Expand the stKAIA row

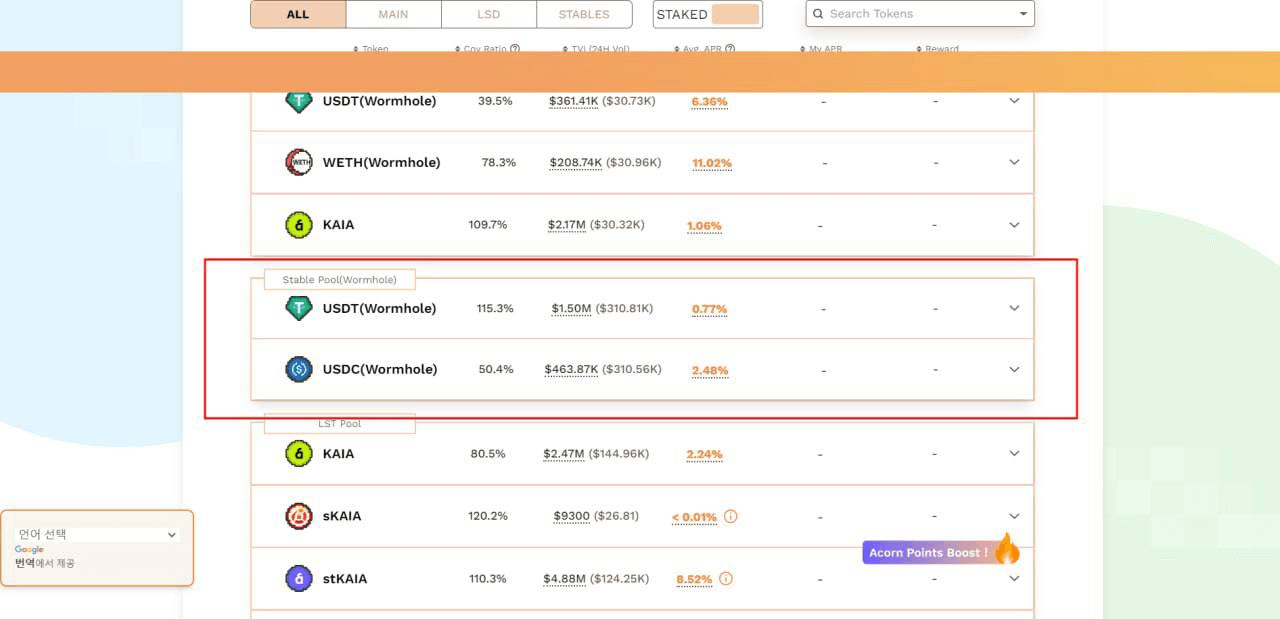(1014, 578)
